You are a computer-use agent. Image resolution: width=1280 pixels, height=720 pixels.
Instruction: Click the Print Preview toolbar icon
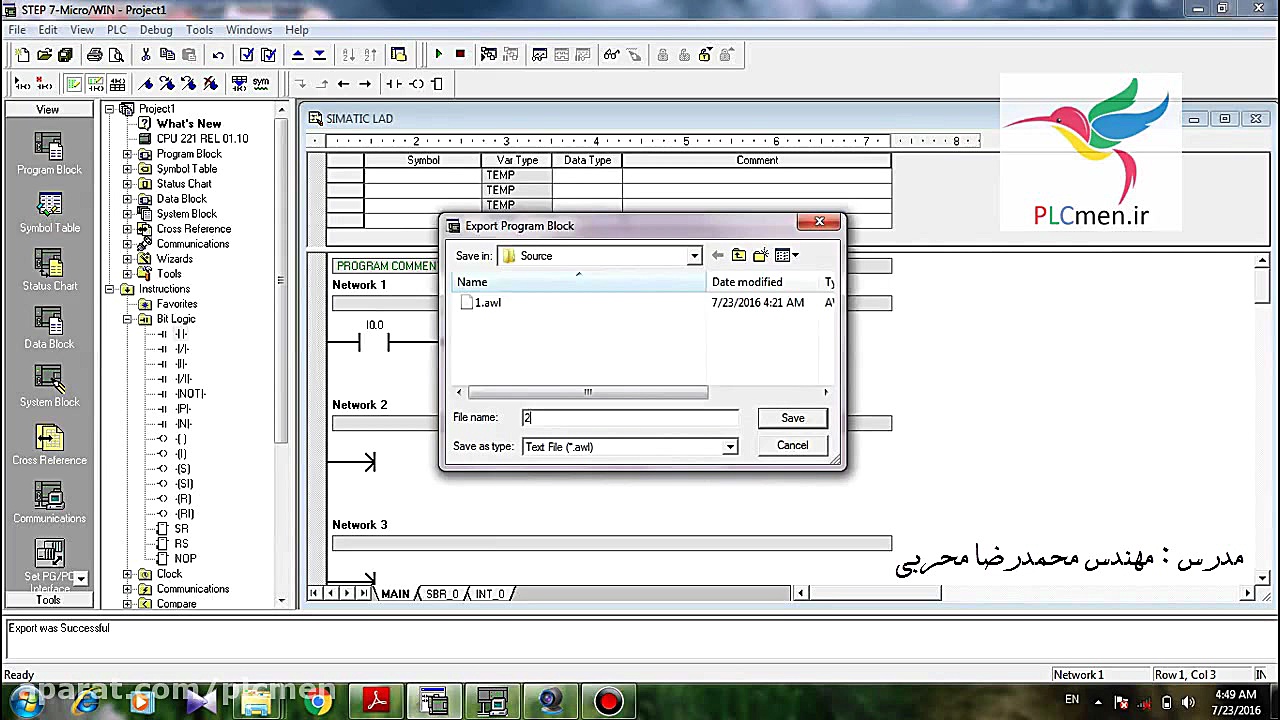116,55
